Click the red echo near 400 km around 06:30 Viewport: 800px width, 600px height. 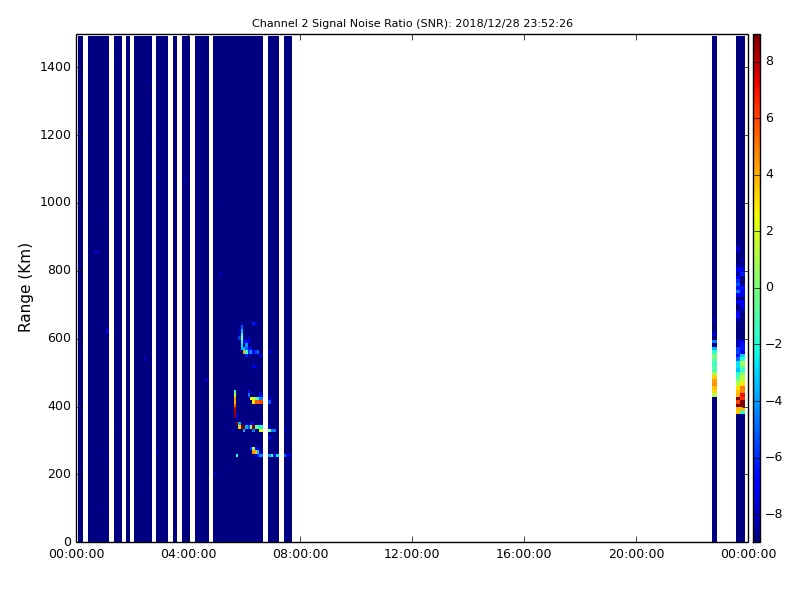point(258,402)
